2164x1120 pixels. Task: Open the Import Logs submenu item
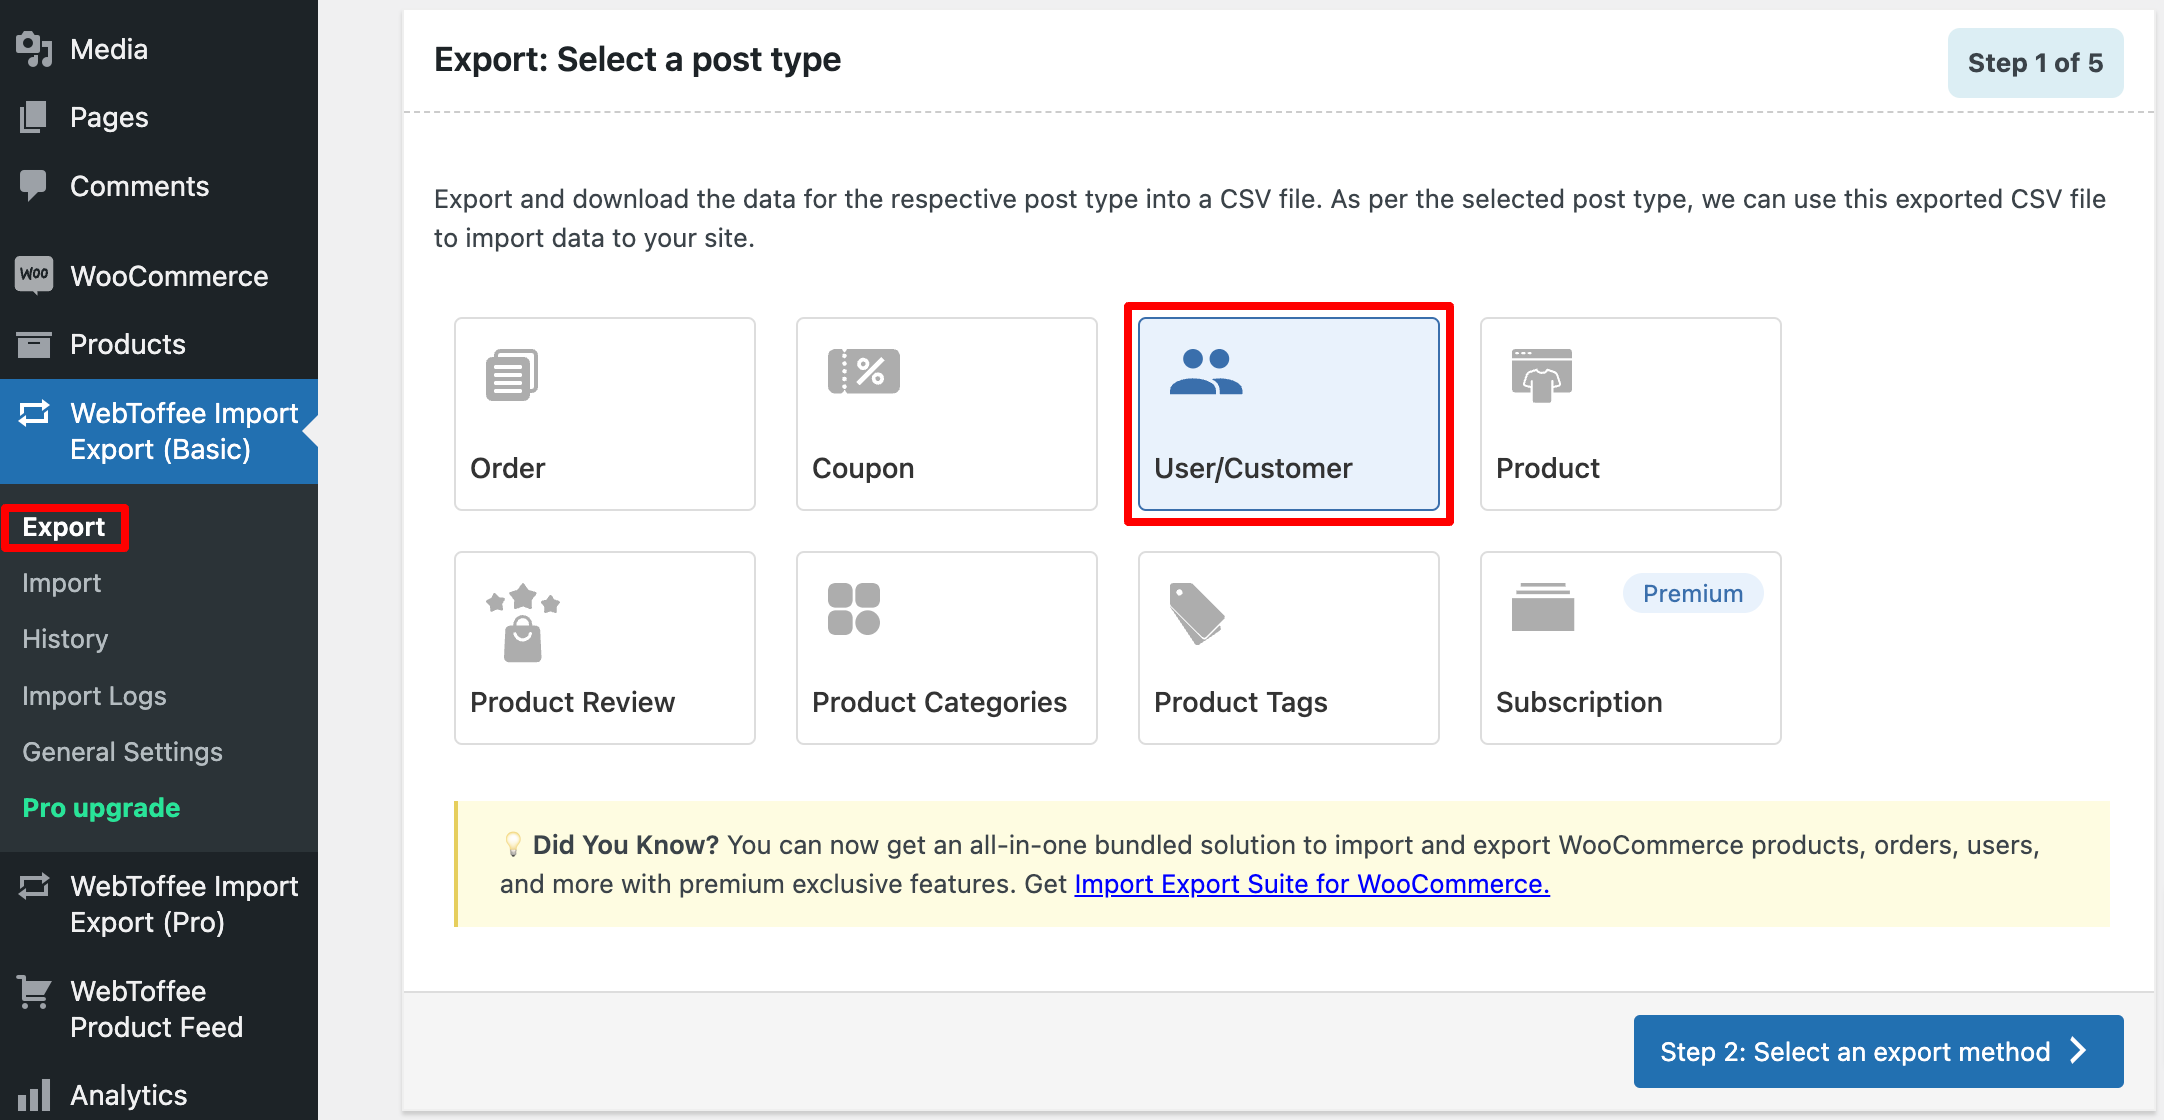tap(94, 696)
